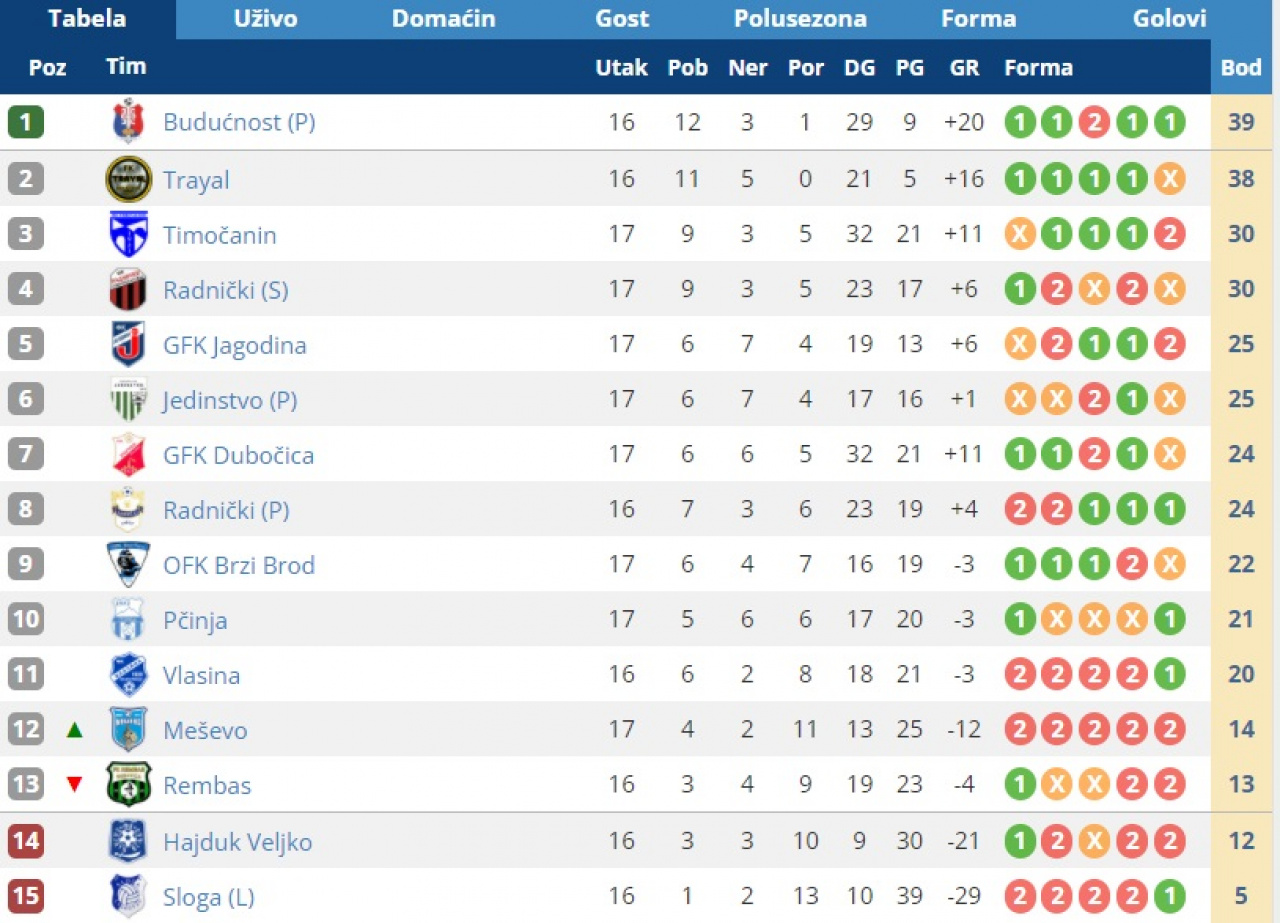
Task: Show the Golovi tab
Action: click(1169, 19)
